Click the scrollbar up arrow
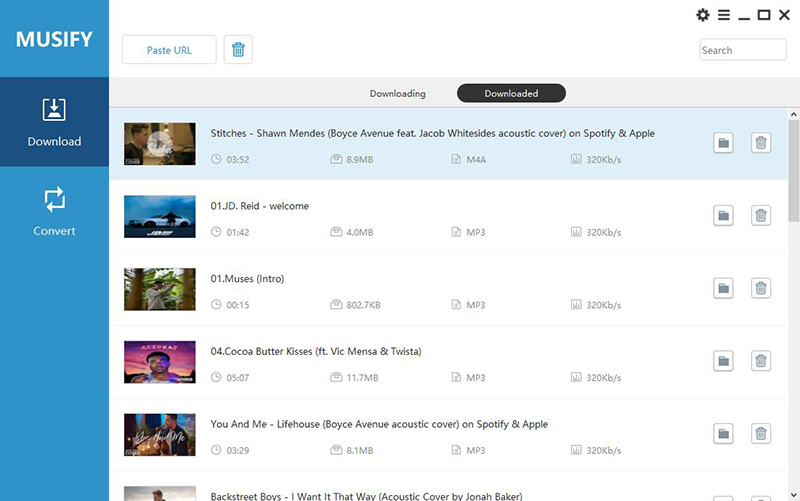Image resolution: width=800 pixels, height=501 pixels. [x=793, y=114]
